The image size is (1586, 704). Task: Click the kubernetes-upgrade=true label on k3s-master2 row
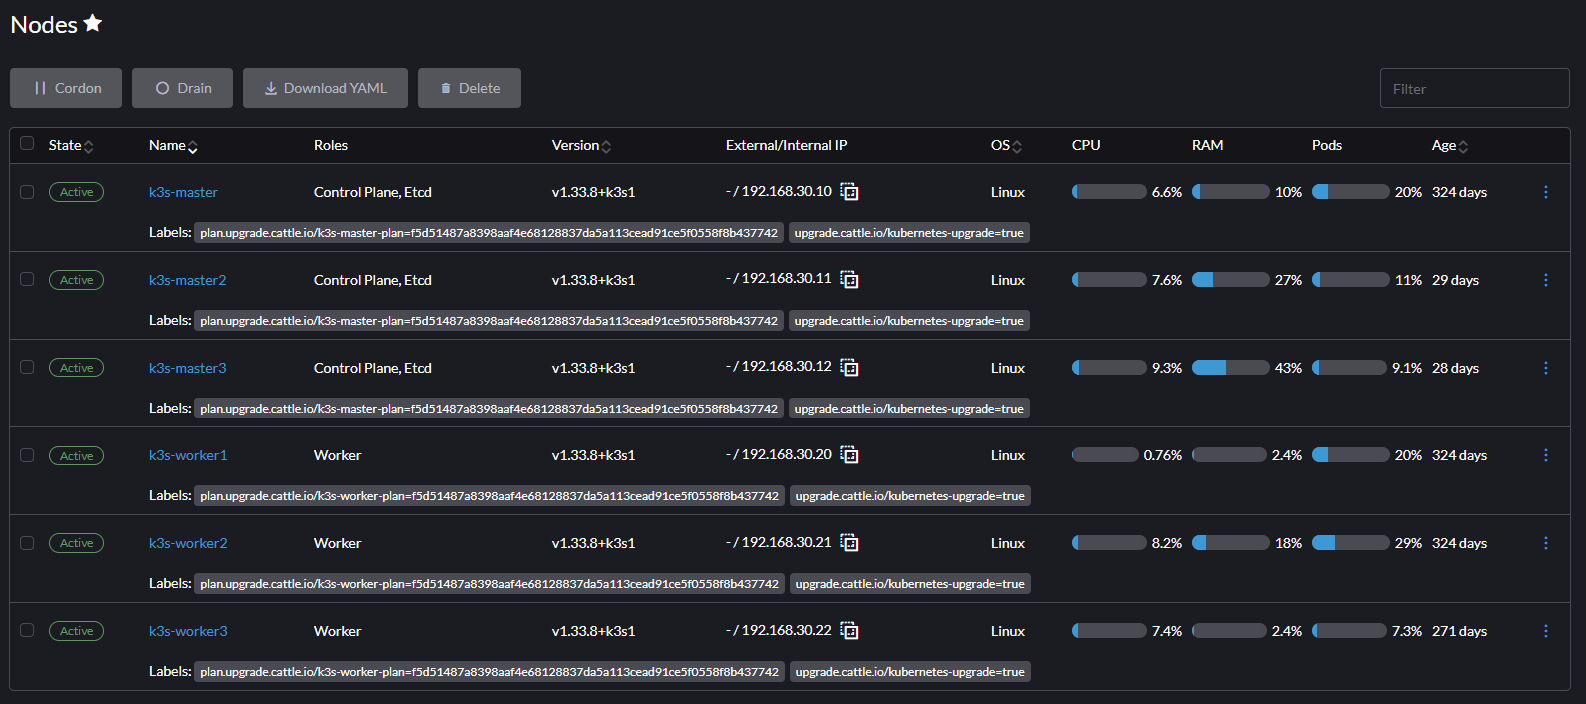(x=909, y=321)
